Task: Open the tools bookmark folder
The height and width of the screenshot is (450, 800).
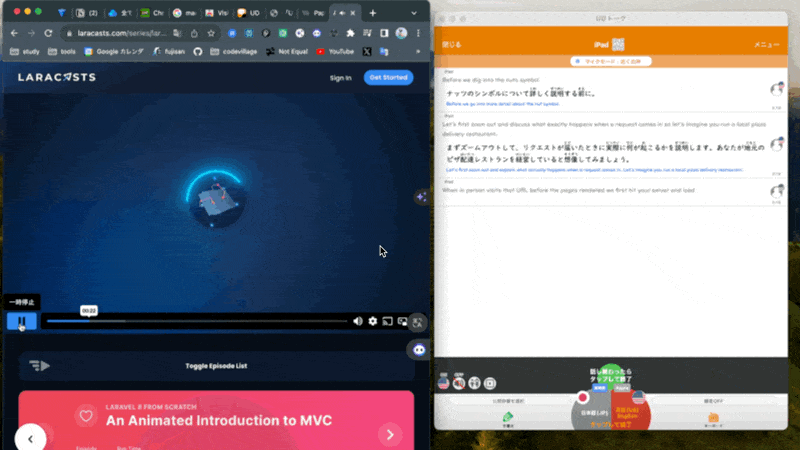Action: (62, 52)
